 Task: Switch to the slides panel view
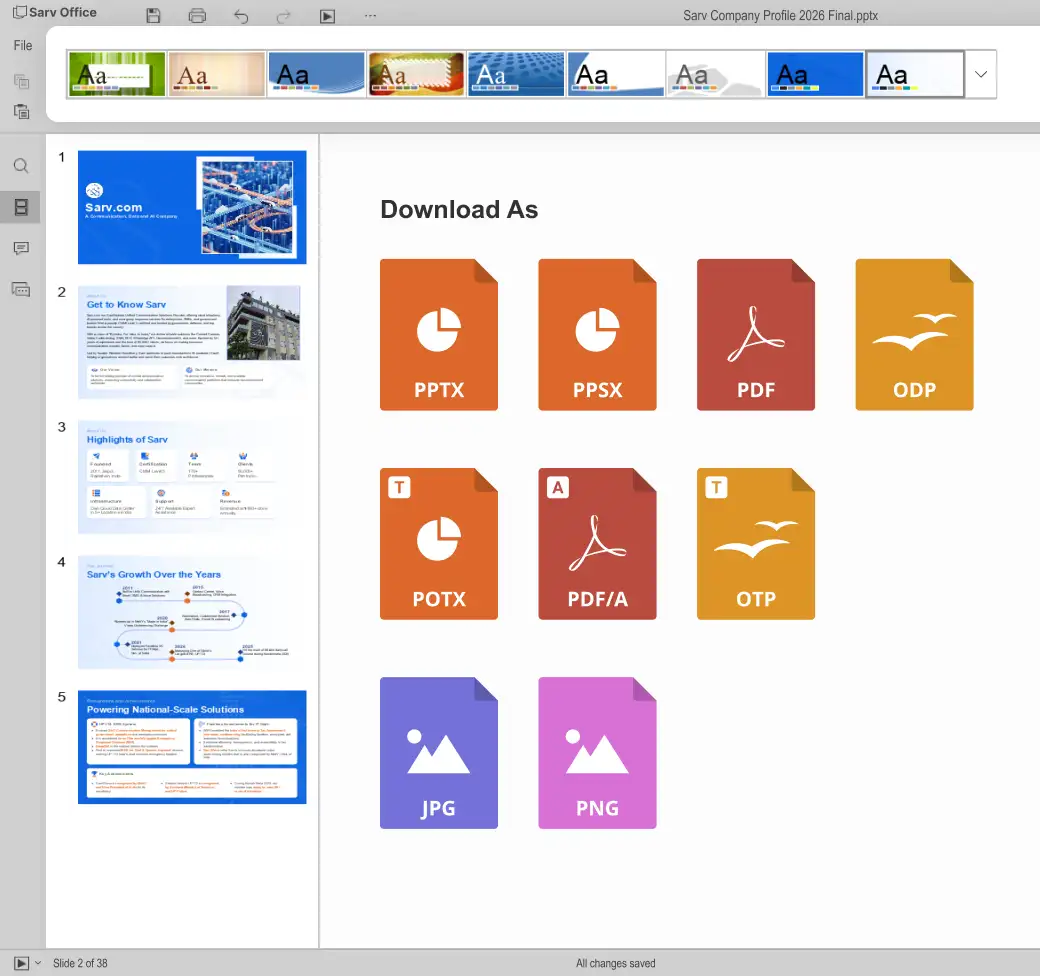[x=20, y=207]
